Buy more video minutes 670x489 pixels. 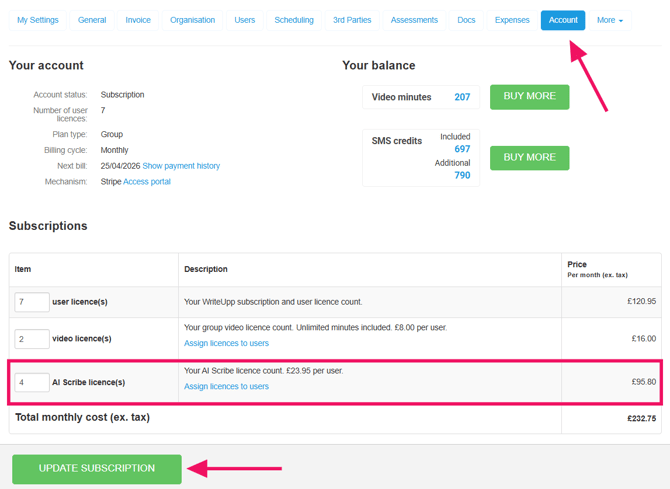(x=529, y=97)
